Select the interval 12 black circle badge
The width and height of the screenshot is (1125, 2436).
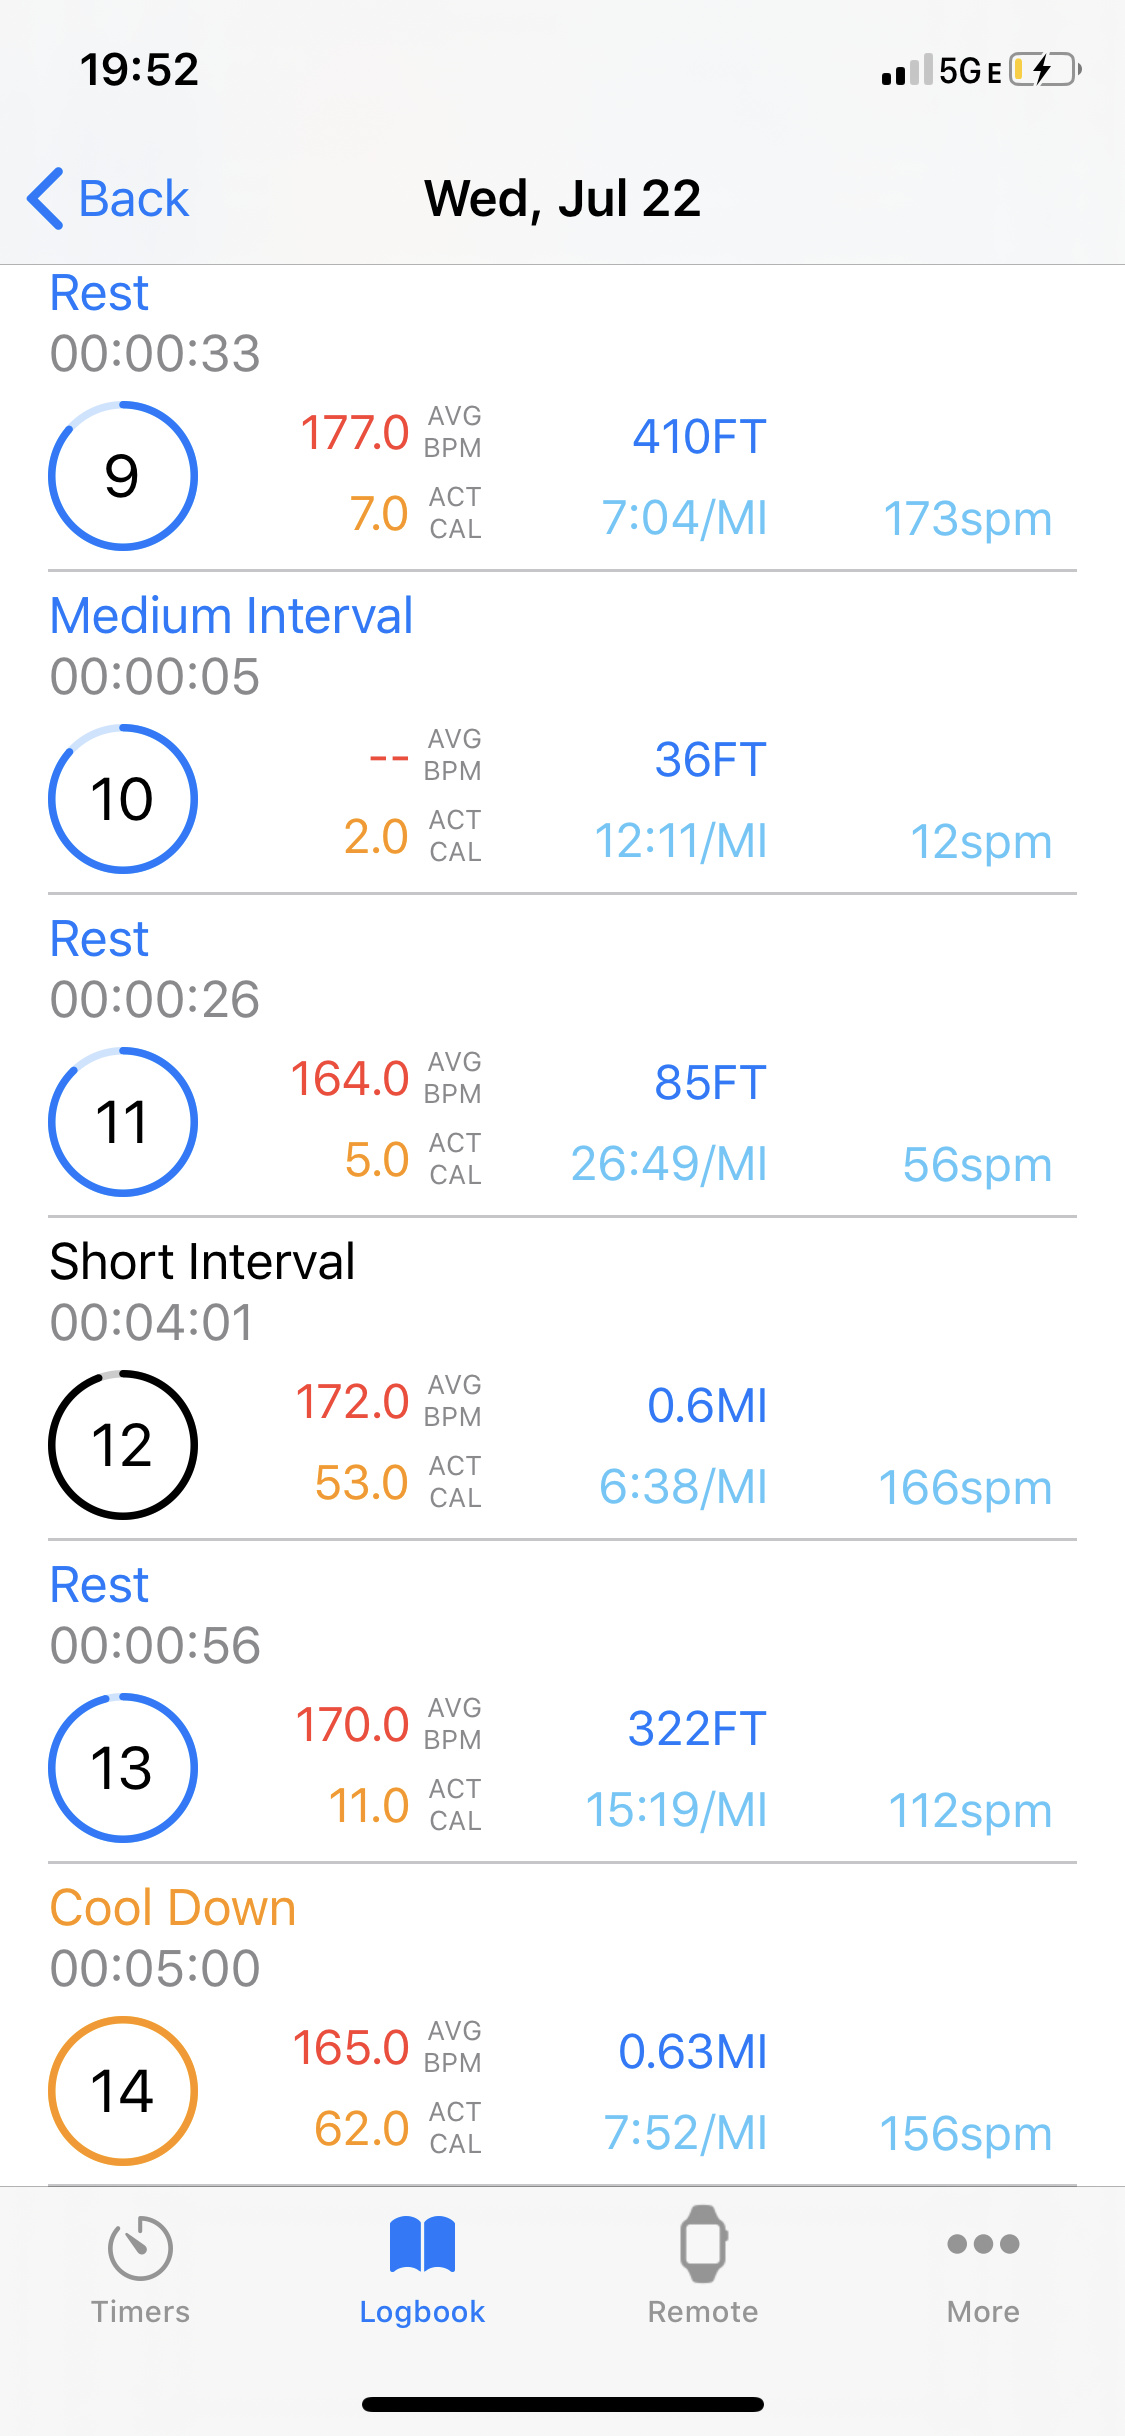(x=123, y=1445)
